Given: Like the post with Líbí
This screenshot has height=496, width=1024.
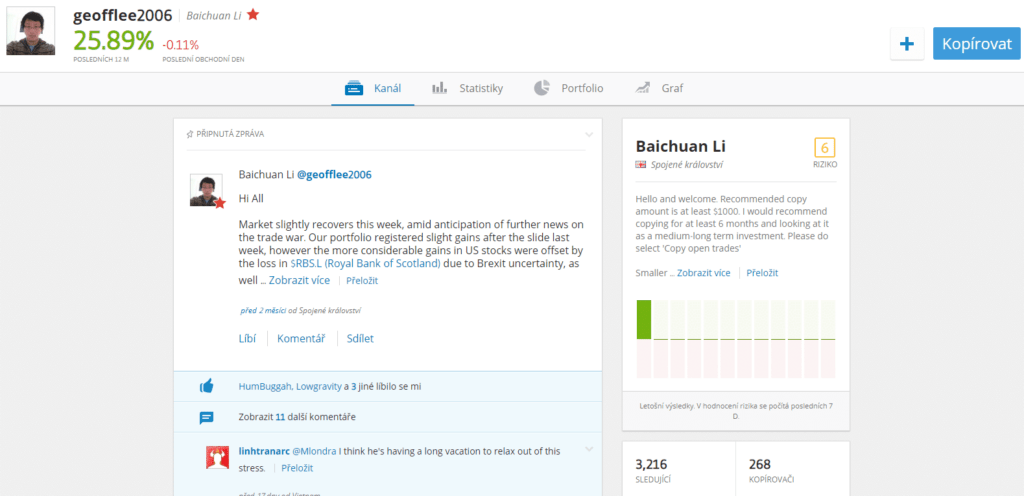Looking at the screenshot, I should coord(247,338).
